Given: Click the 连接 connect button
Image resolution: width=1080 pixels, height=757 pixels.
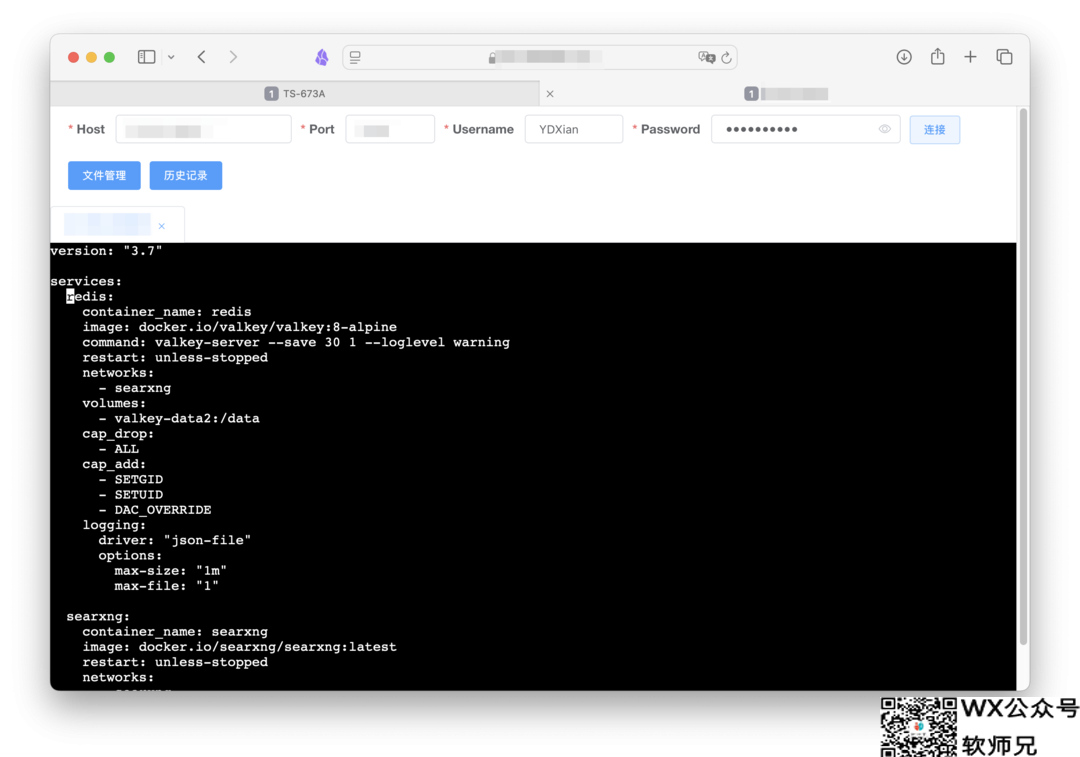Looking at the screenshot, I should point(935,129).
